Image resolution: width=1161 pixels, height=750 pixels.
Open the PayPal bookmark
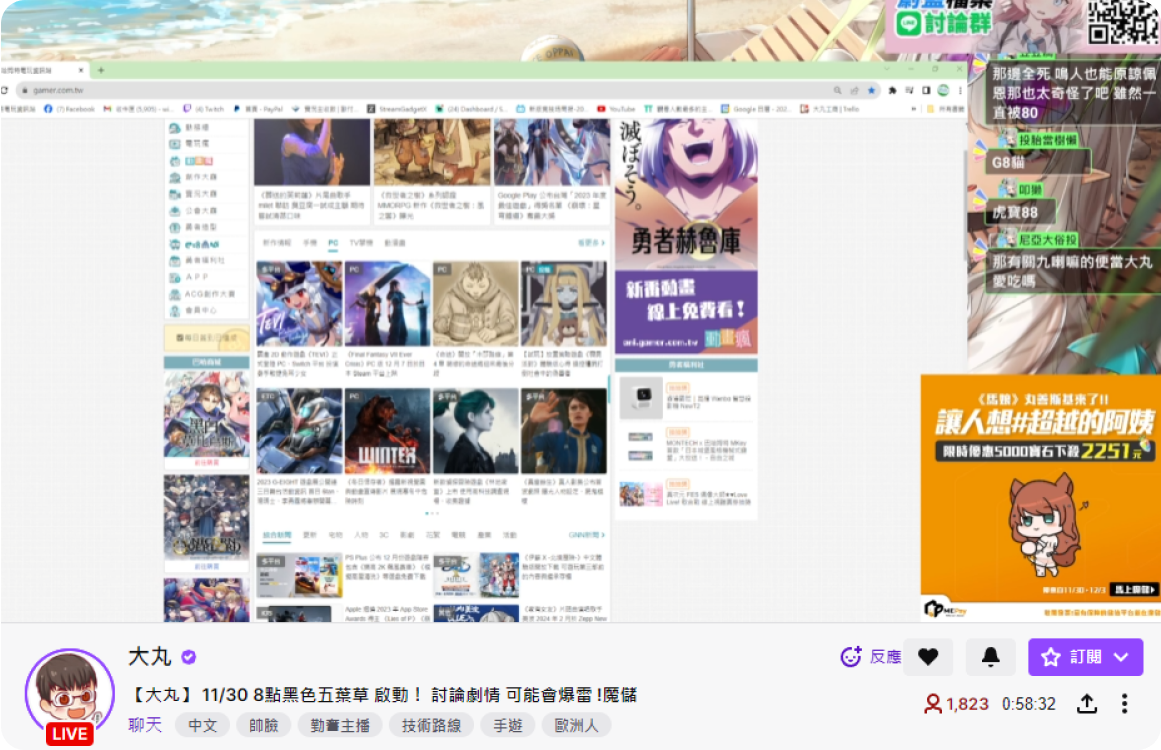pyautogui.click(x=258, y=109)
